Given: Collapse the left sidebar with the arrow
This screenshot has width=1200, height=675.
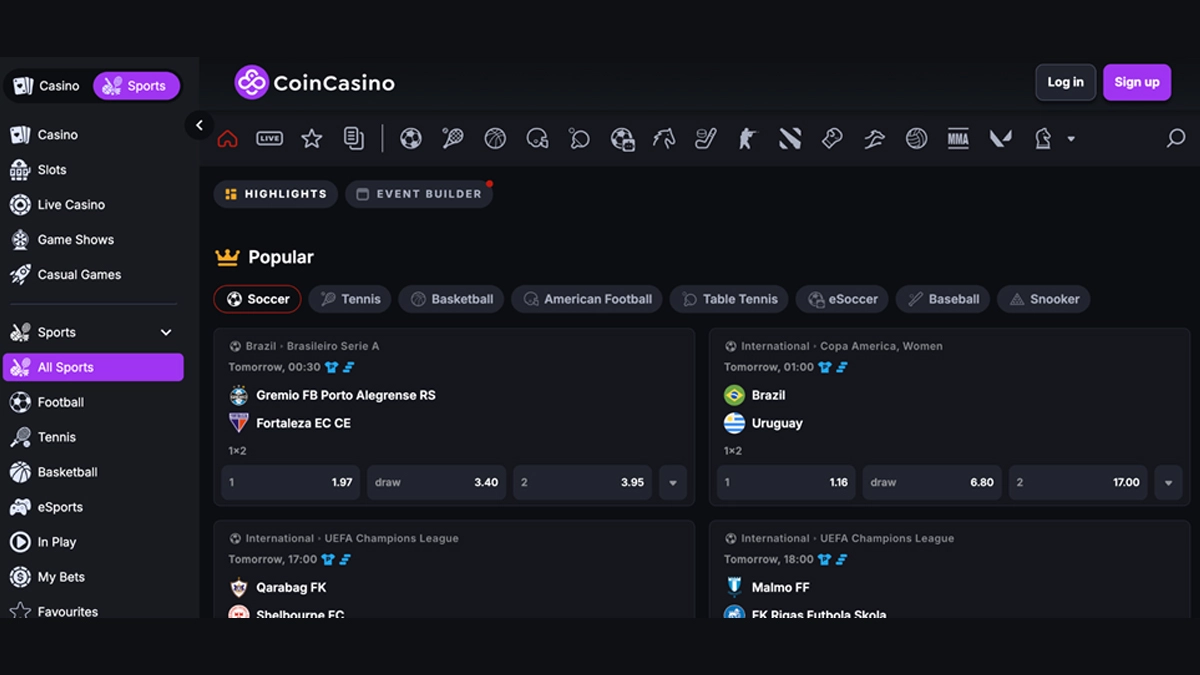Looking at the screenshot, I should 199,125.
